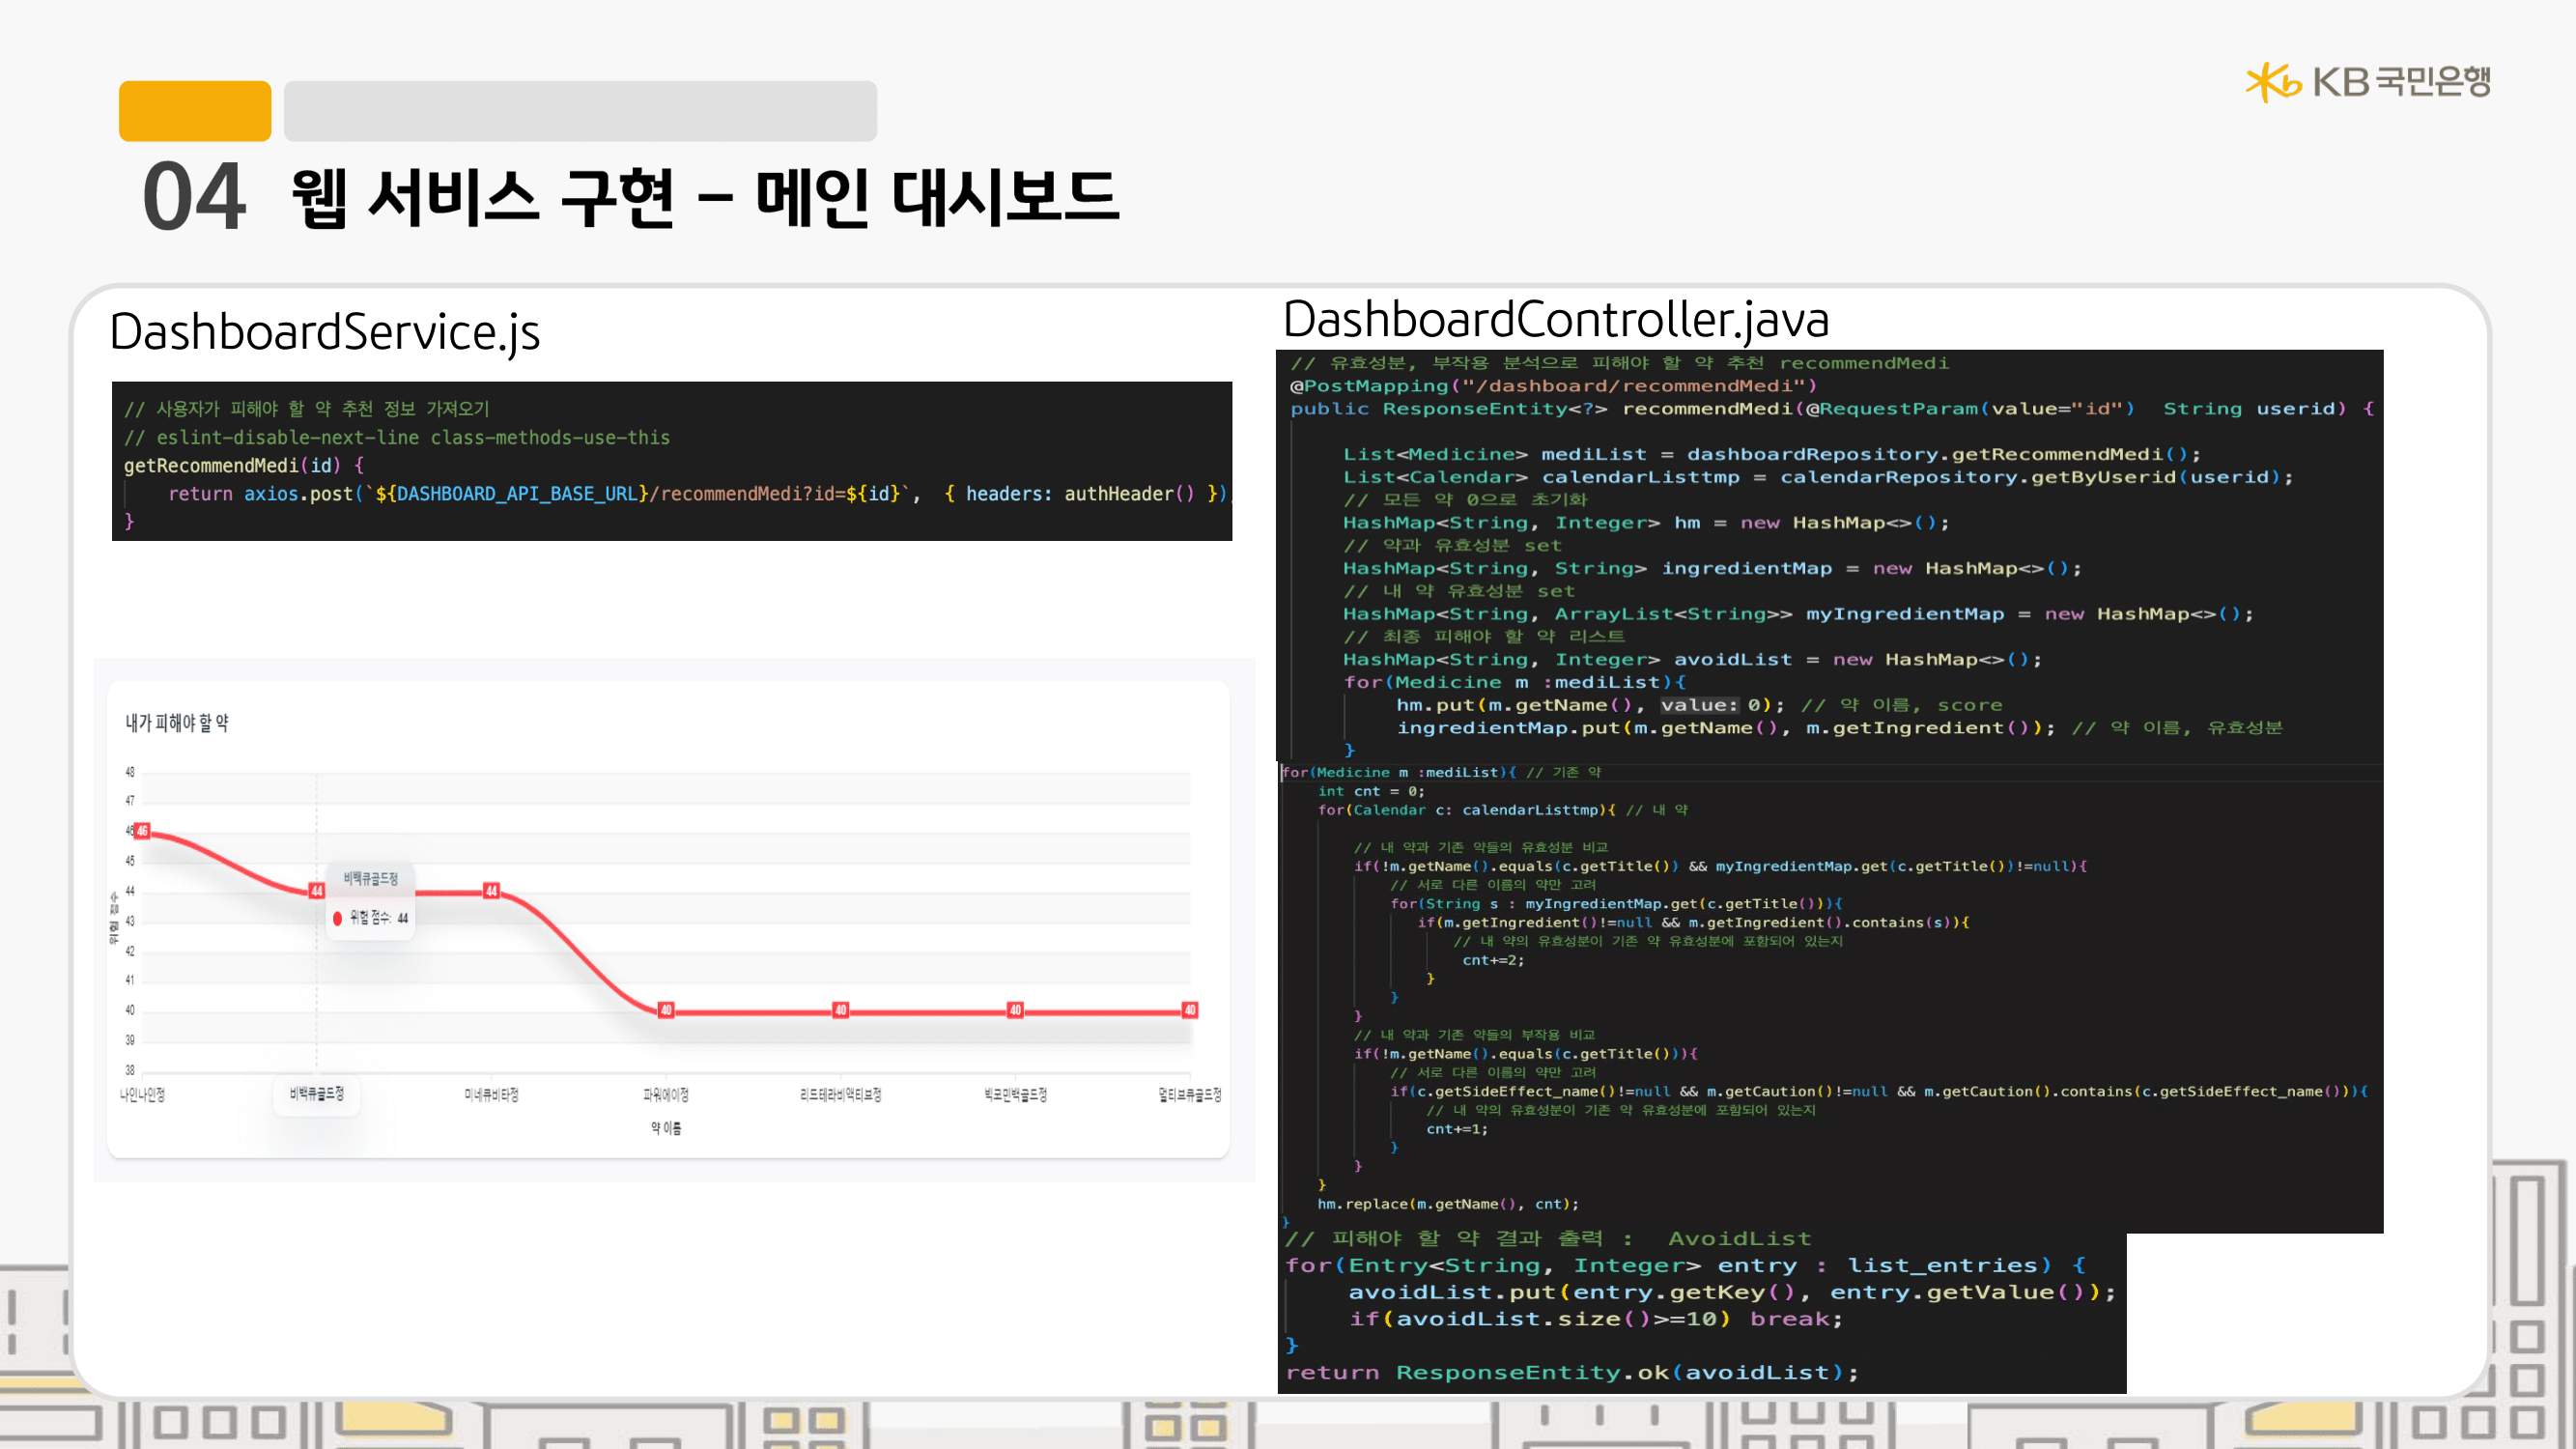
Task: Click the 내가 피해야 할 약 chart title
Action: (x=177, y=723)
